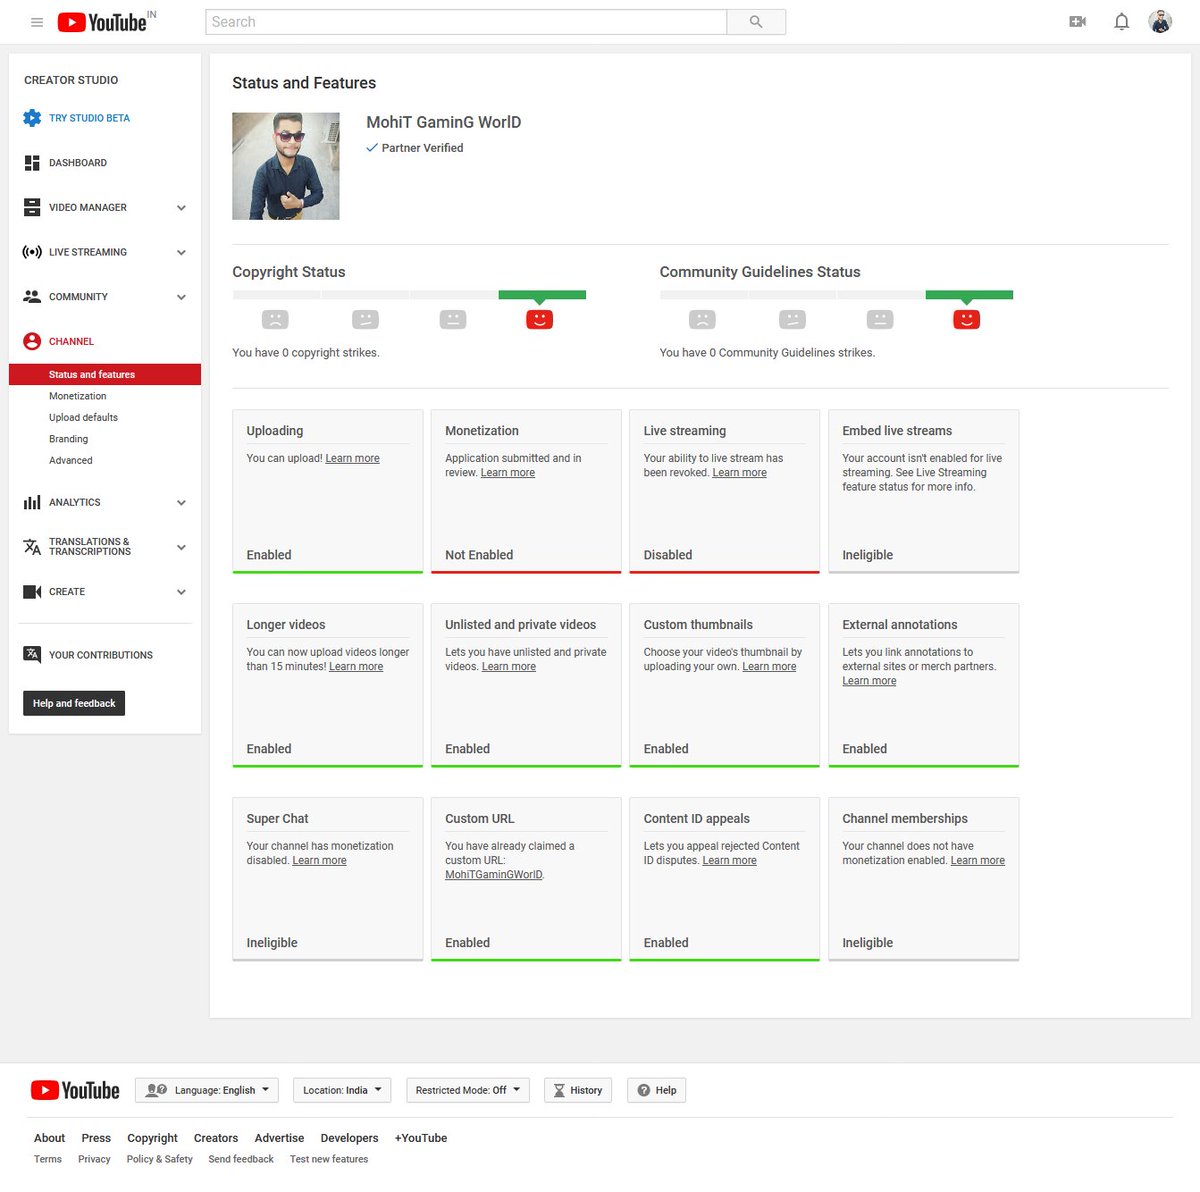1200x1192 pixels.
Task: Click the Video Manager icon
Action: coord(32,207)
